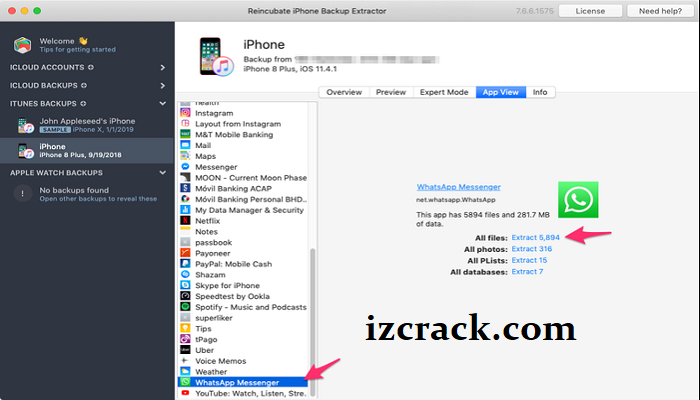The image size is (700, 400).
Task: Click the Maps app icon
Action: click(185, 156)
